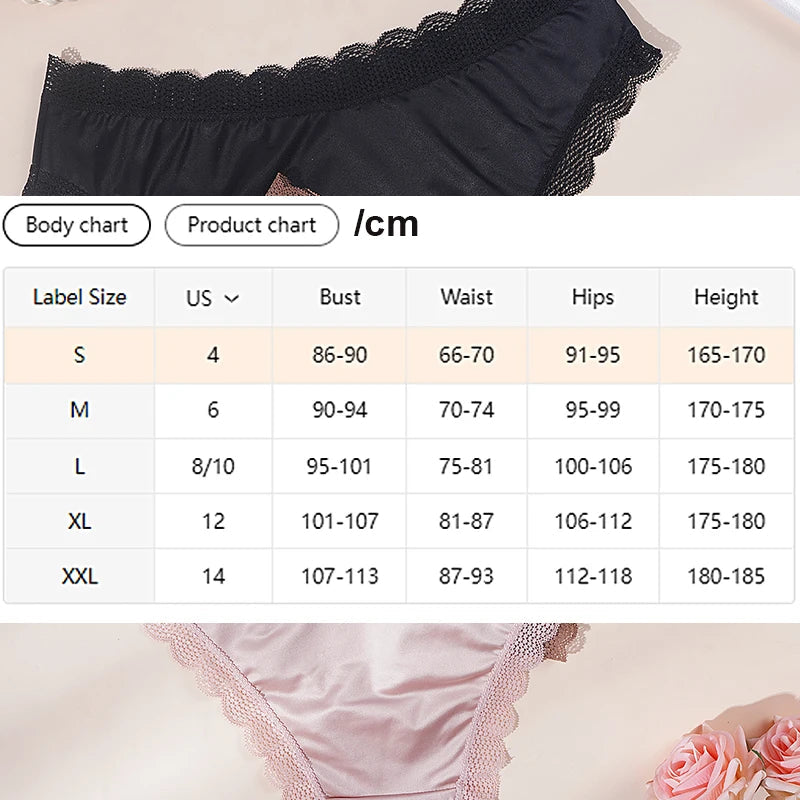800x800 pixels.
Task: Click bust value 107-113
Action: pyautogui.click(x=339, y=576)
